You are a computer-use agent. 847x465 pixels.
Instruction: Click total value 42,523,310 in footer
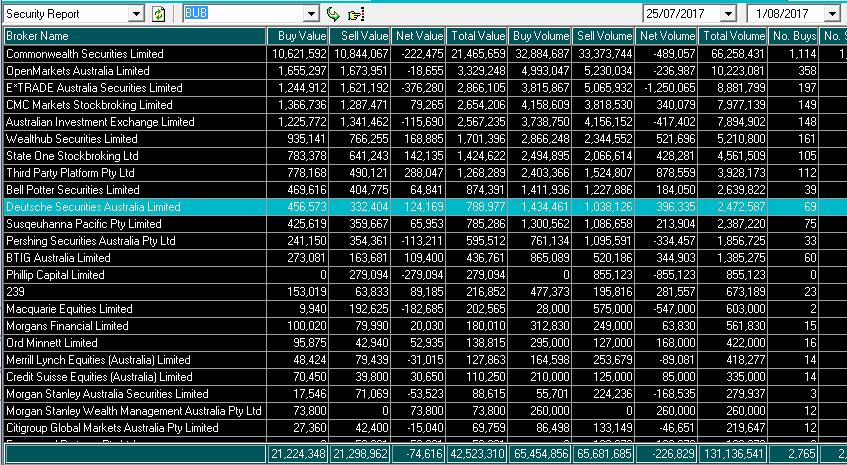tap(476, 453)
